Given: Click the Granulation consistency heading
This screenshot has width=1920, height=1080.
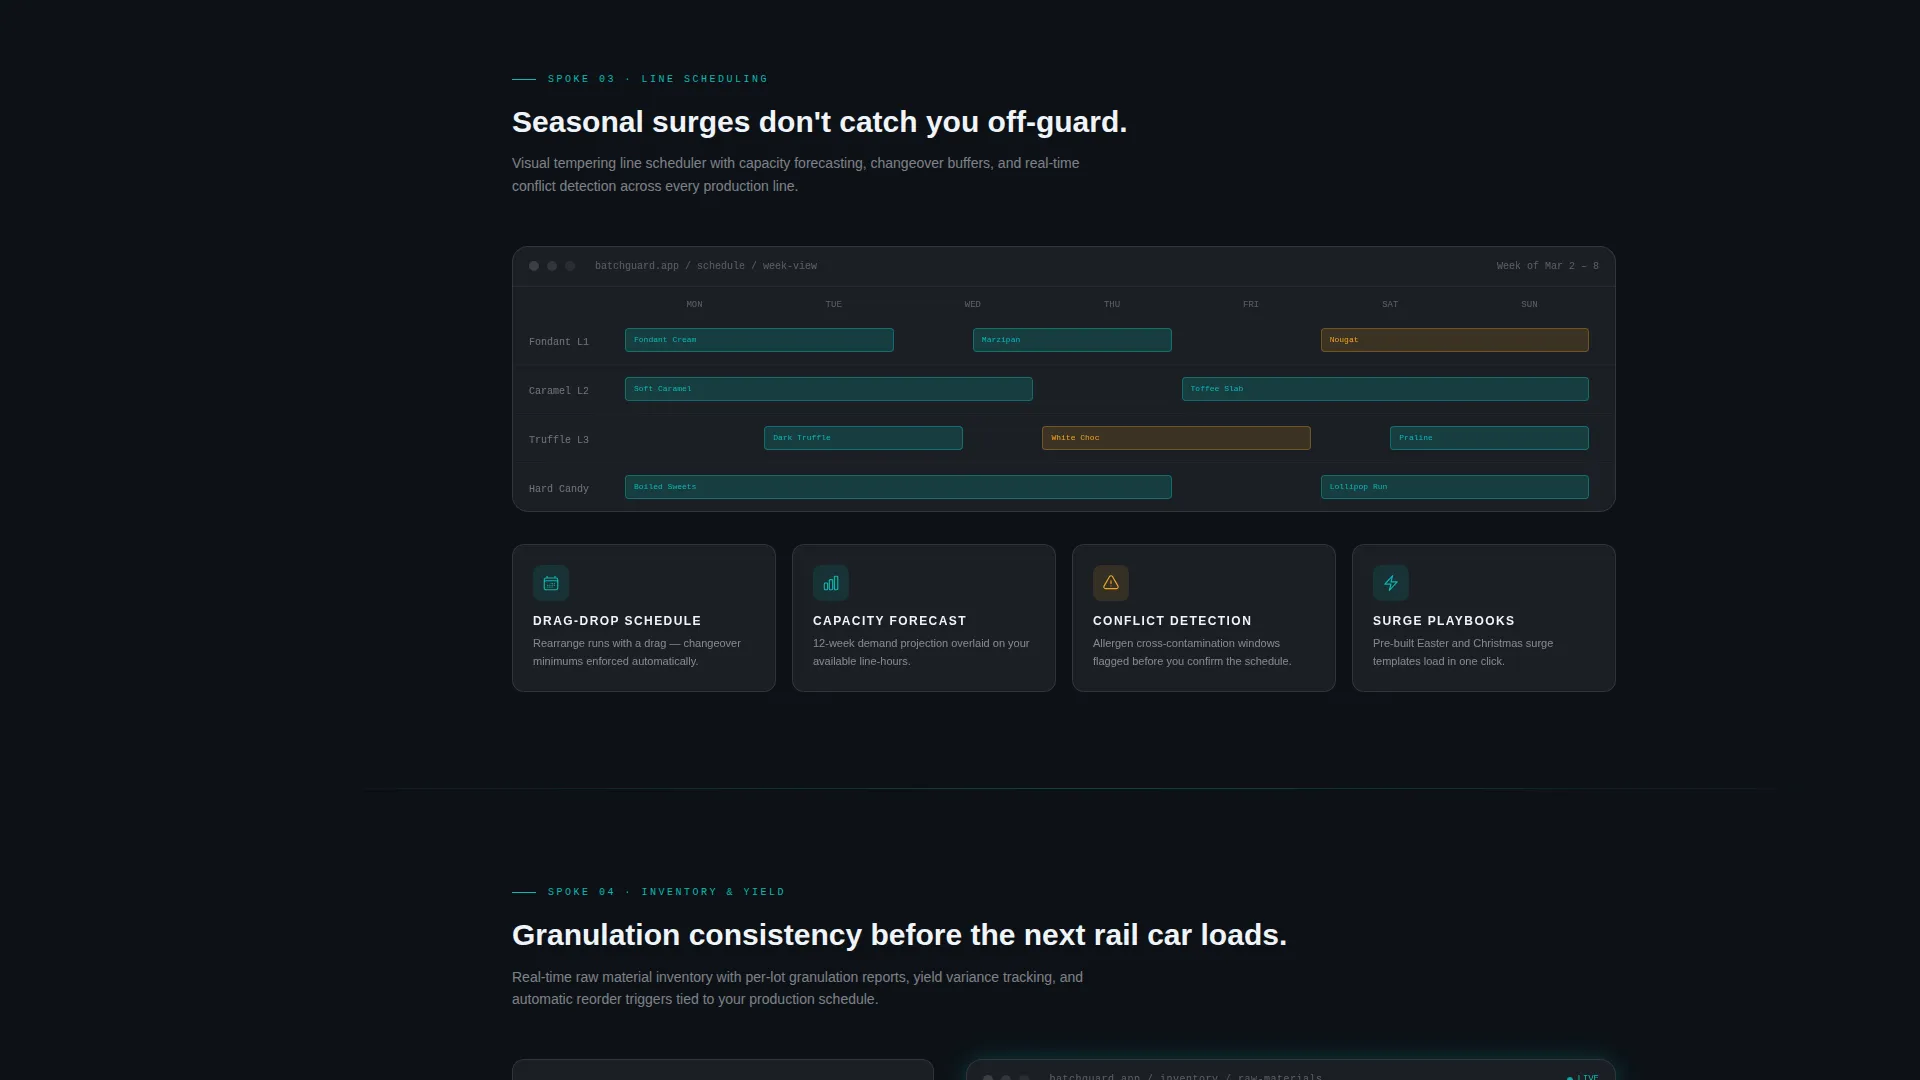Looking at the screenshot, I should tap(899, 935).
